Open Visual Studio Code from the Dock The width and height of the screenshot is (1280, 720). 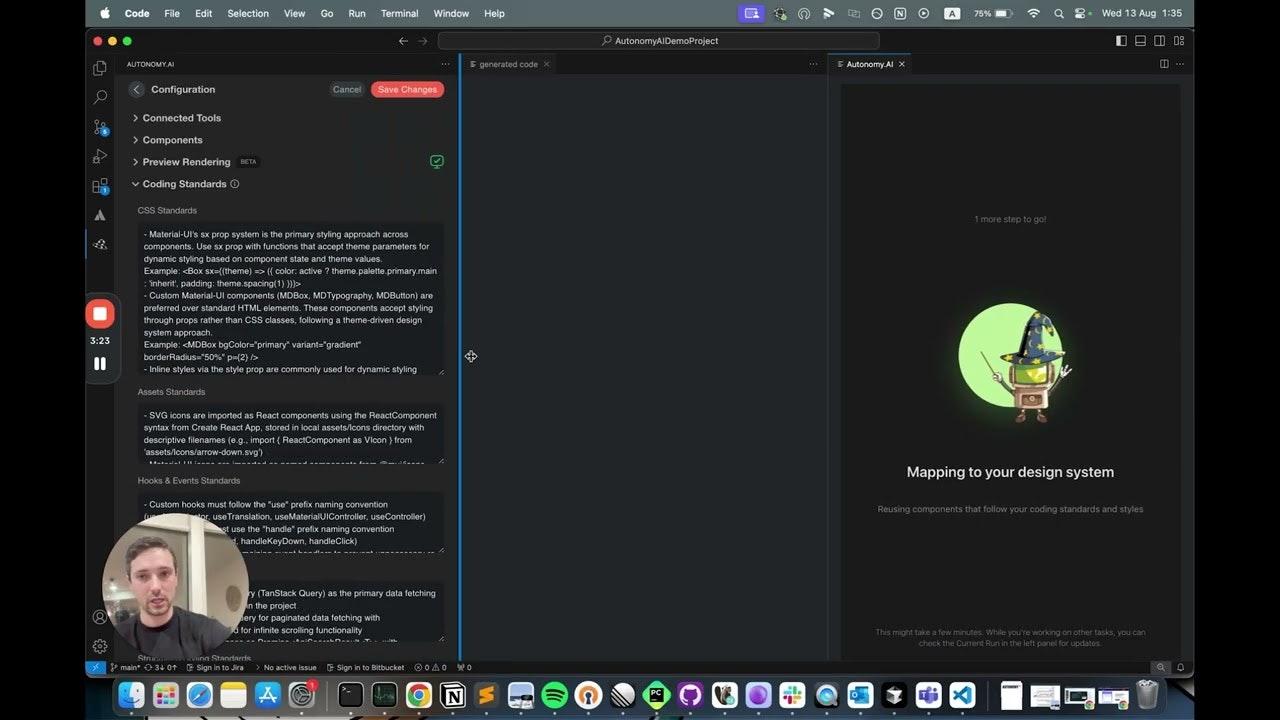click(962, 695)
